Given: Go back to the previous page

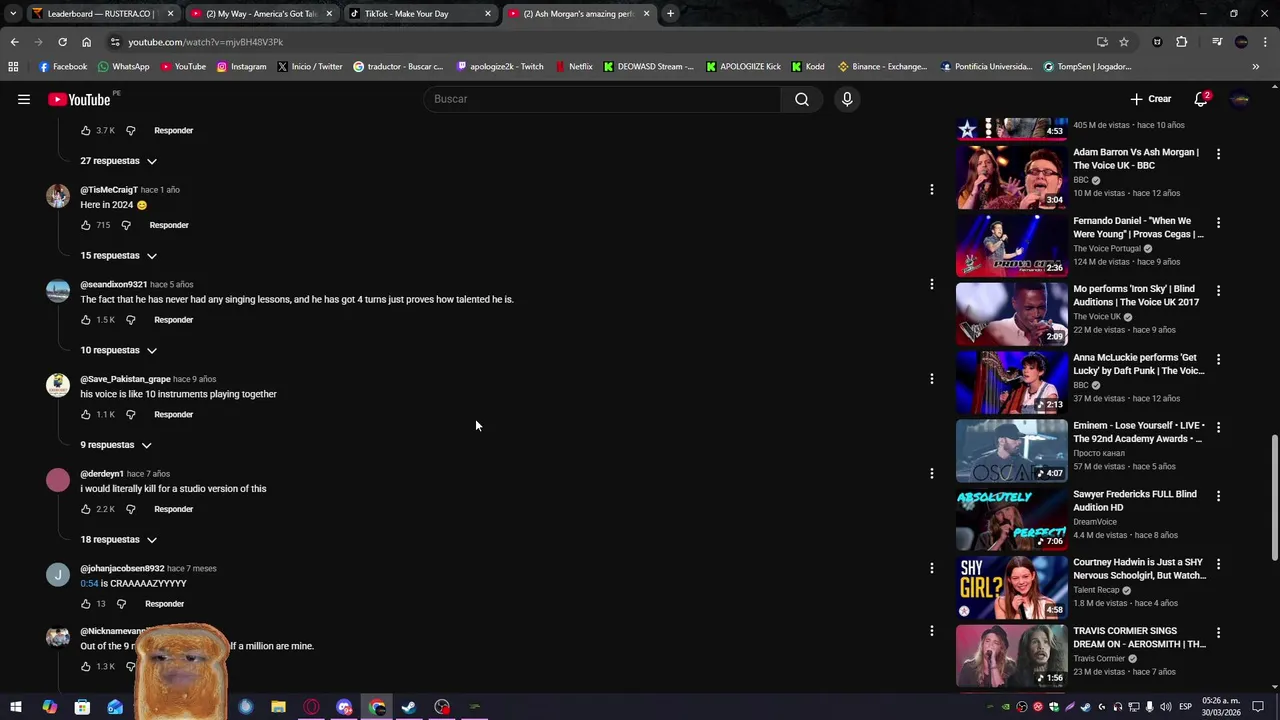Looking at the screenshot, I should (x=14, y=42).
